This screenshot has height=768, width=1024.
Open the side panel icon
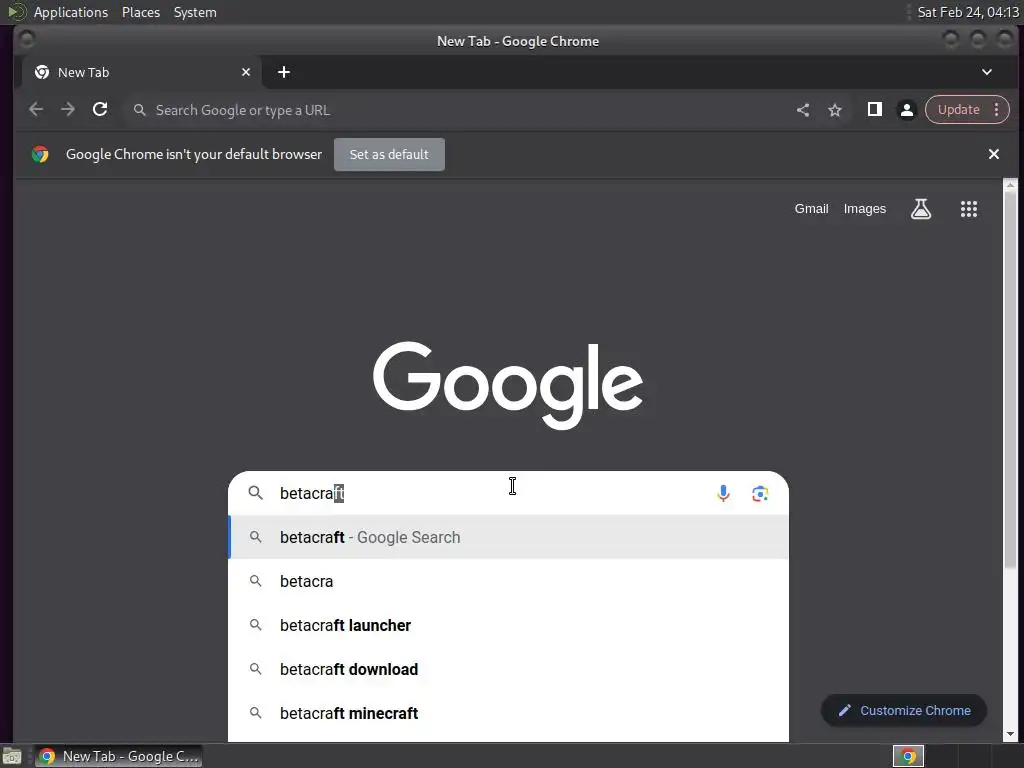point(874,110)
